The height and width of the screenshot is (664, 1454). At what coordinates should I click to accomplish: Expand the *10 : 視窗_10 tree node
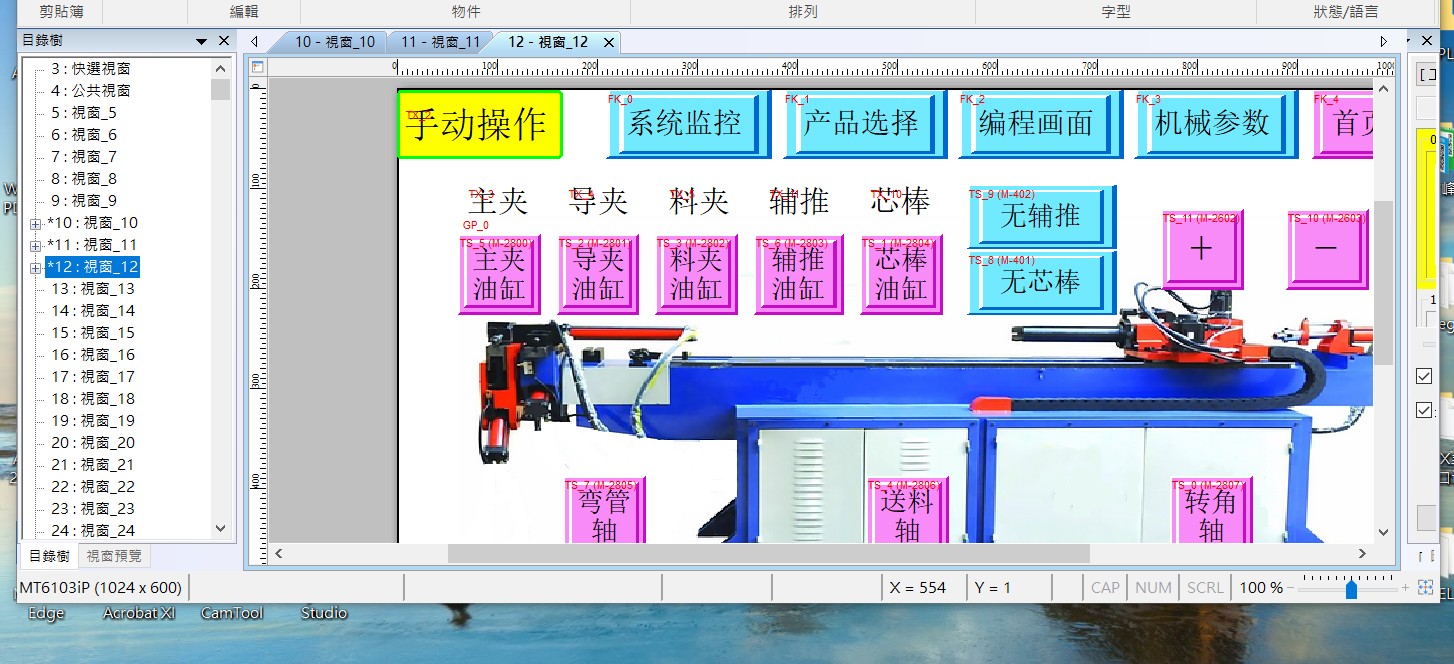click(x=36, y=223)
